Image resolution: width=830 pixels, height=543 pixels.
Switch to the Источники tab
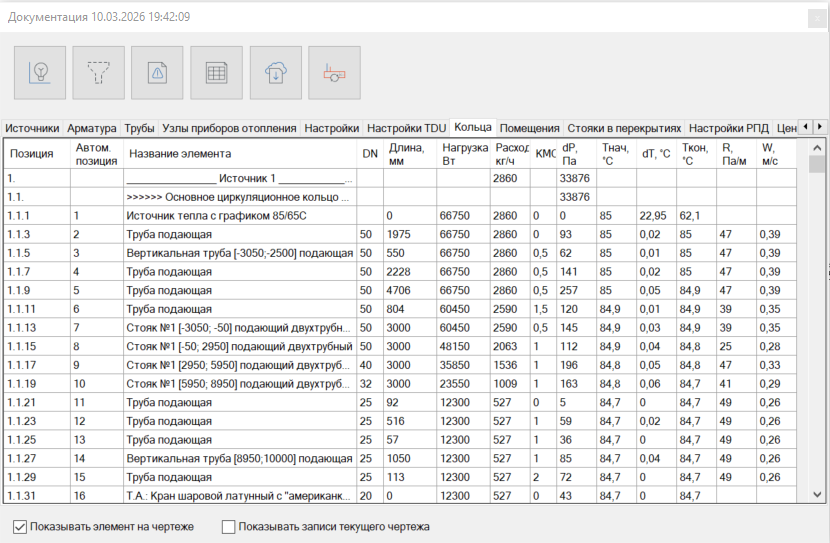[x=31, y=129]
